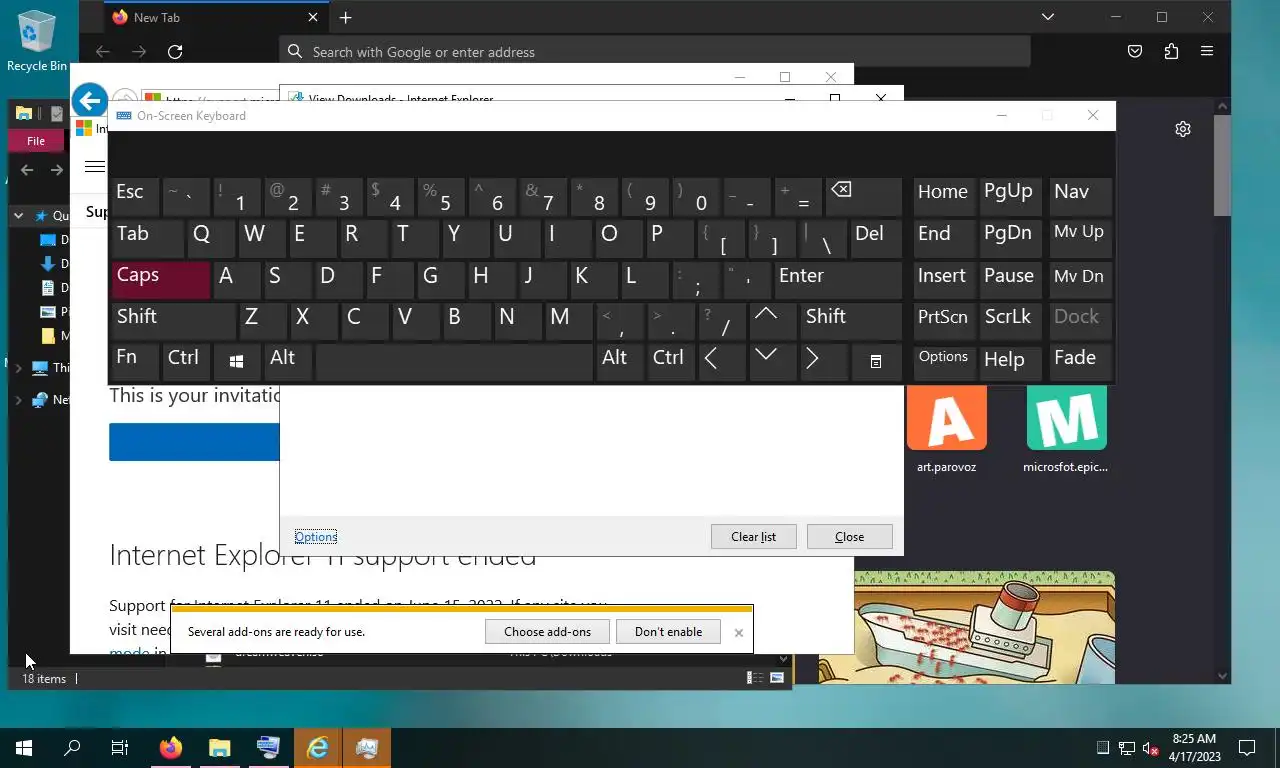This screenshot has height=768, width=1280.
Task: Open Firefox application hamburger menu
Action: [1207, 52]
